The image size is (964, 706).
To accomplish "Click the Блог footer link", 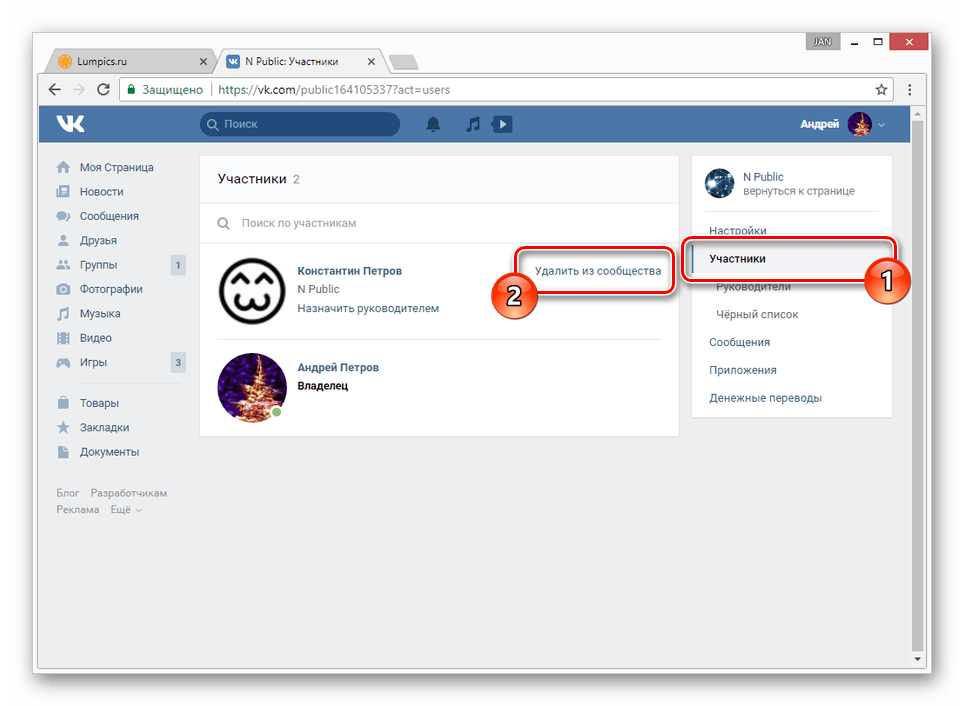I will point(68,493).
